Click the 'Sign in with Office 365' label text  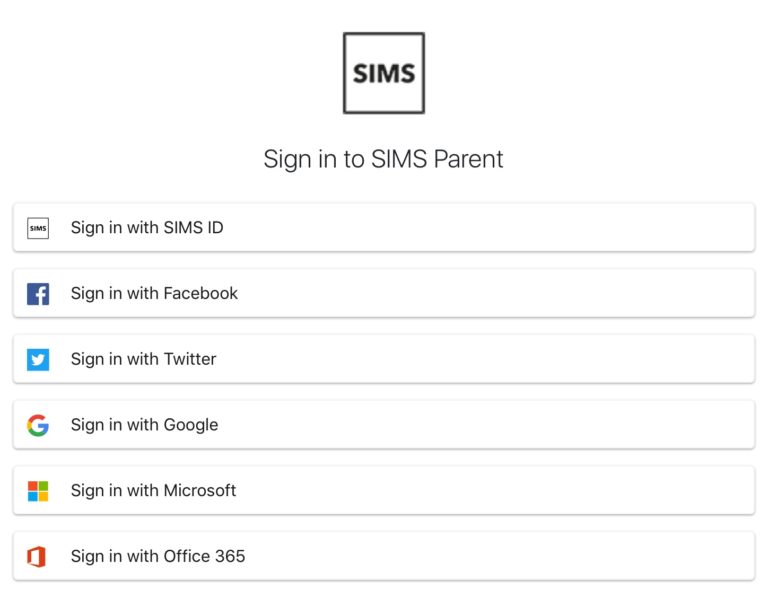[158, 556]
